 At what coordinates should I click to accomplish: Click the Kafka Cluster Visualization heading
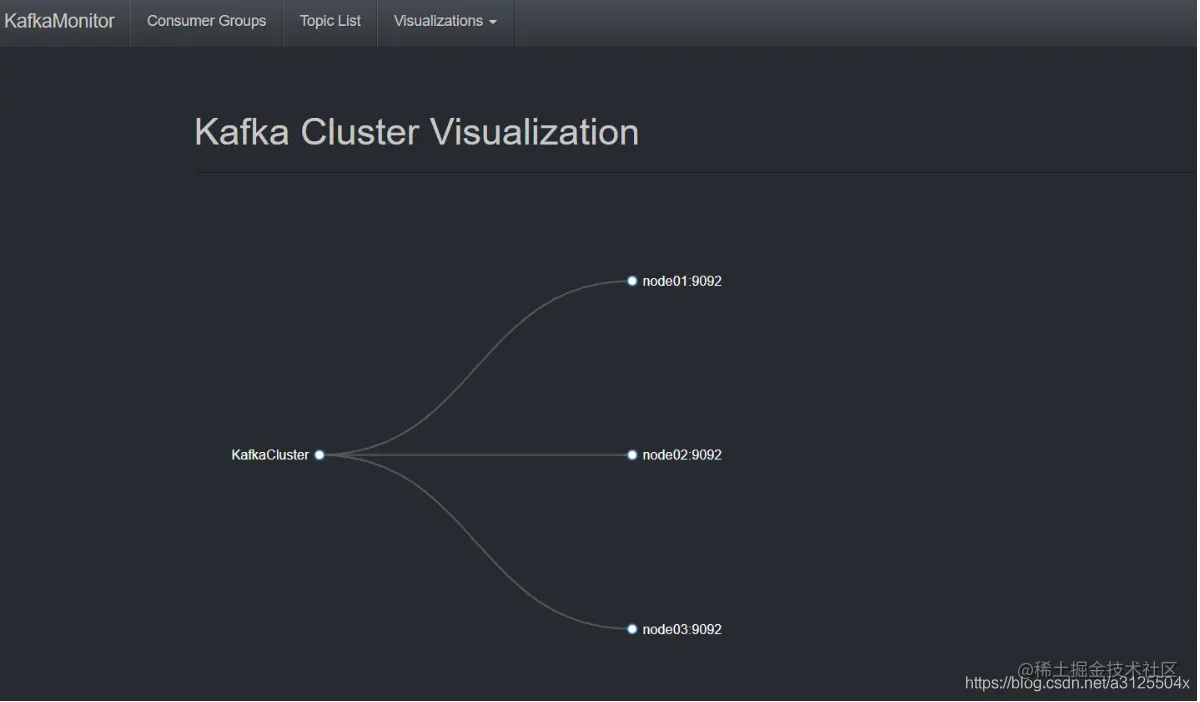[x=416, y=132]
